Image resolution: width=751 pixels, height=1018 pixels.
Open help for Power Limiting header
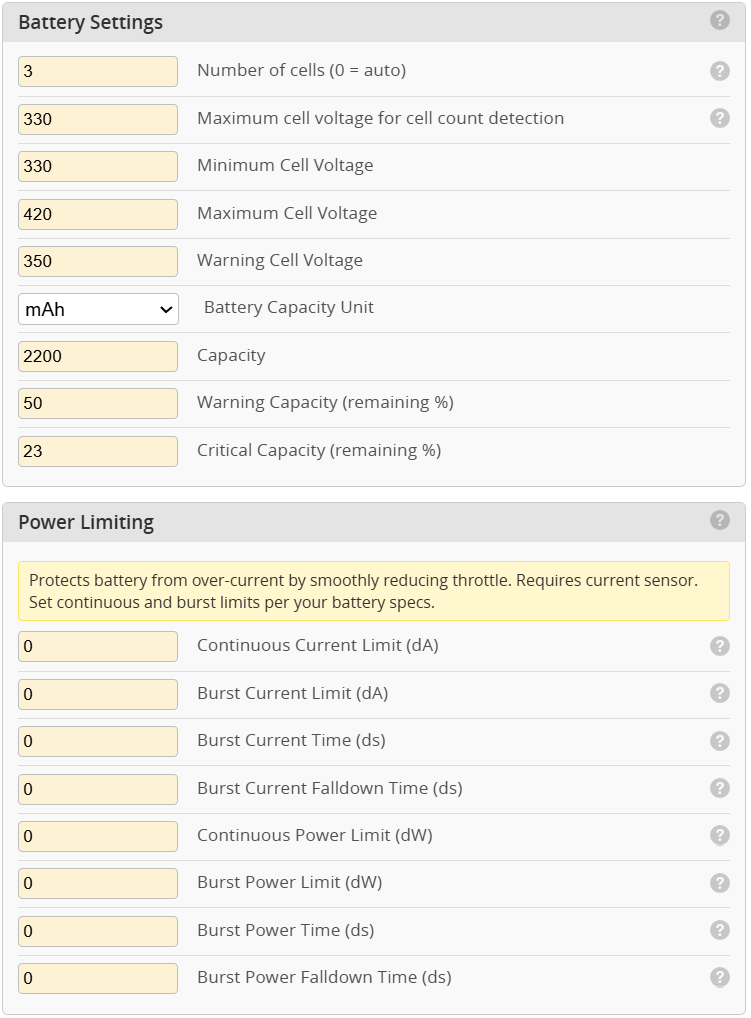(x=719, y=520)
